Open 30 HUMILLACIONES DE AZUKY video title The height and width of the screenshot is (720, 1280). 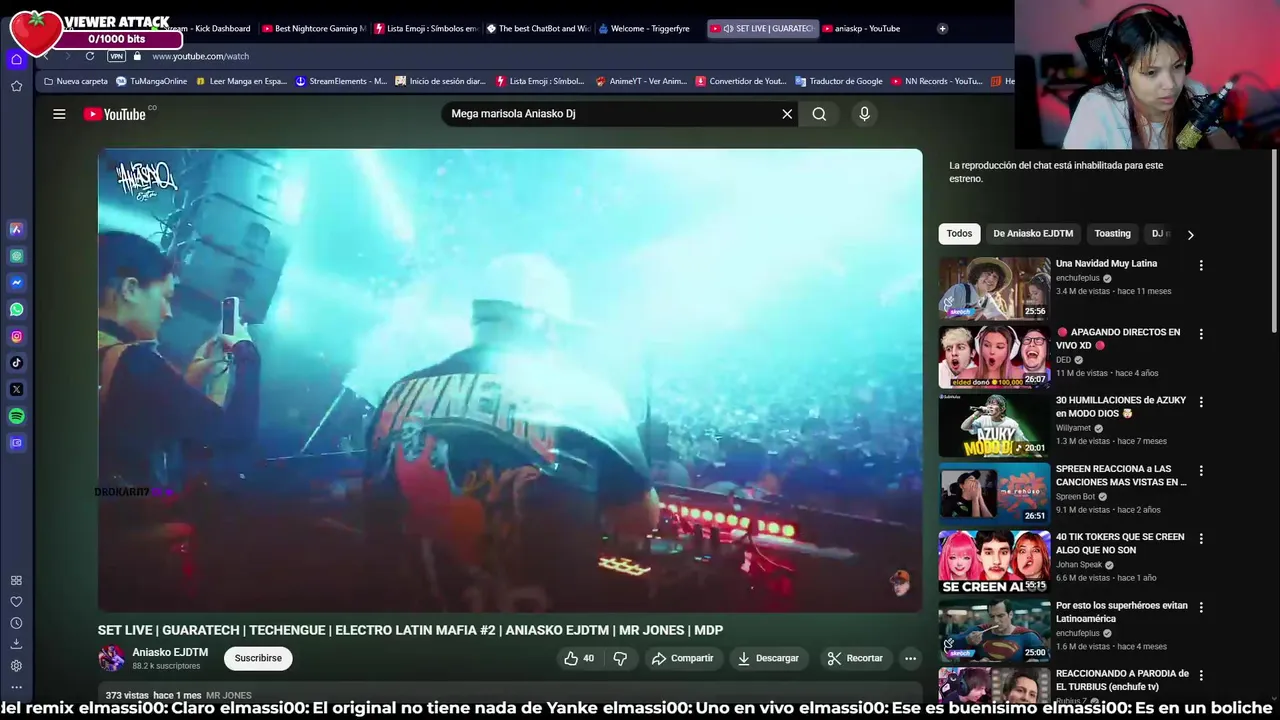coord(1121,407)
